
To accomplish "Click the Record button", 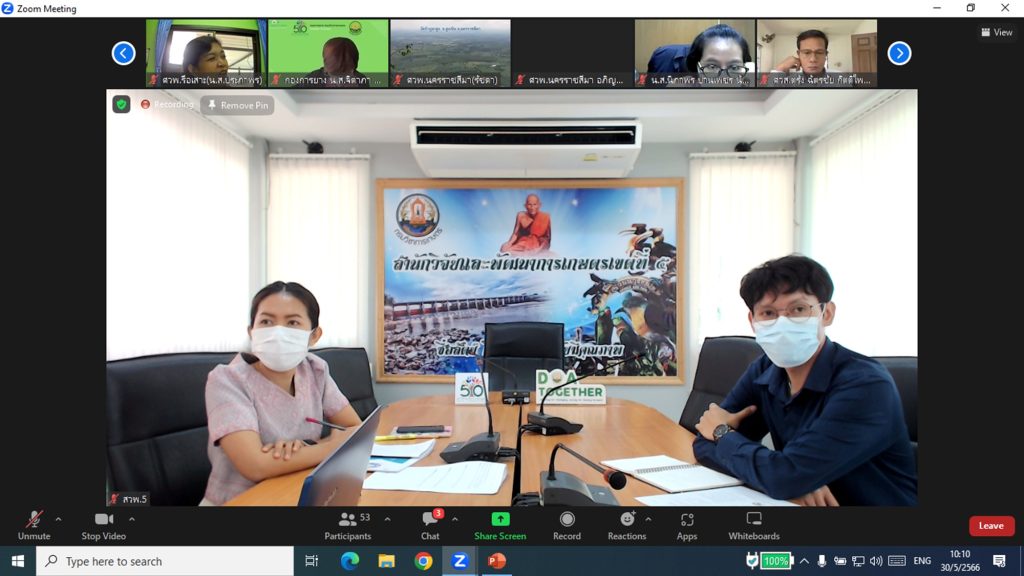I will click(567, 526).
